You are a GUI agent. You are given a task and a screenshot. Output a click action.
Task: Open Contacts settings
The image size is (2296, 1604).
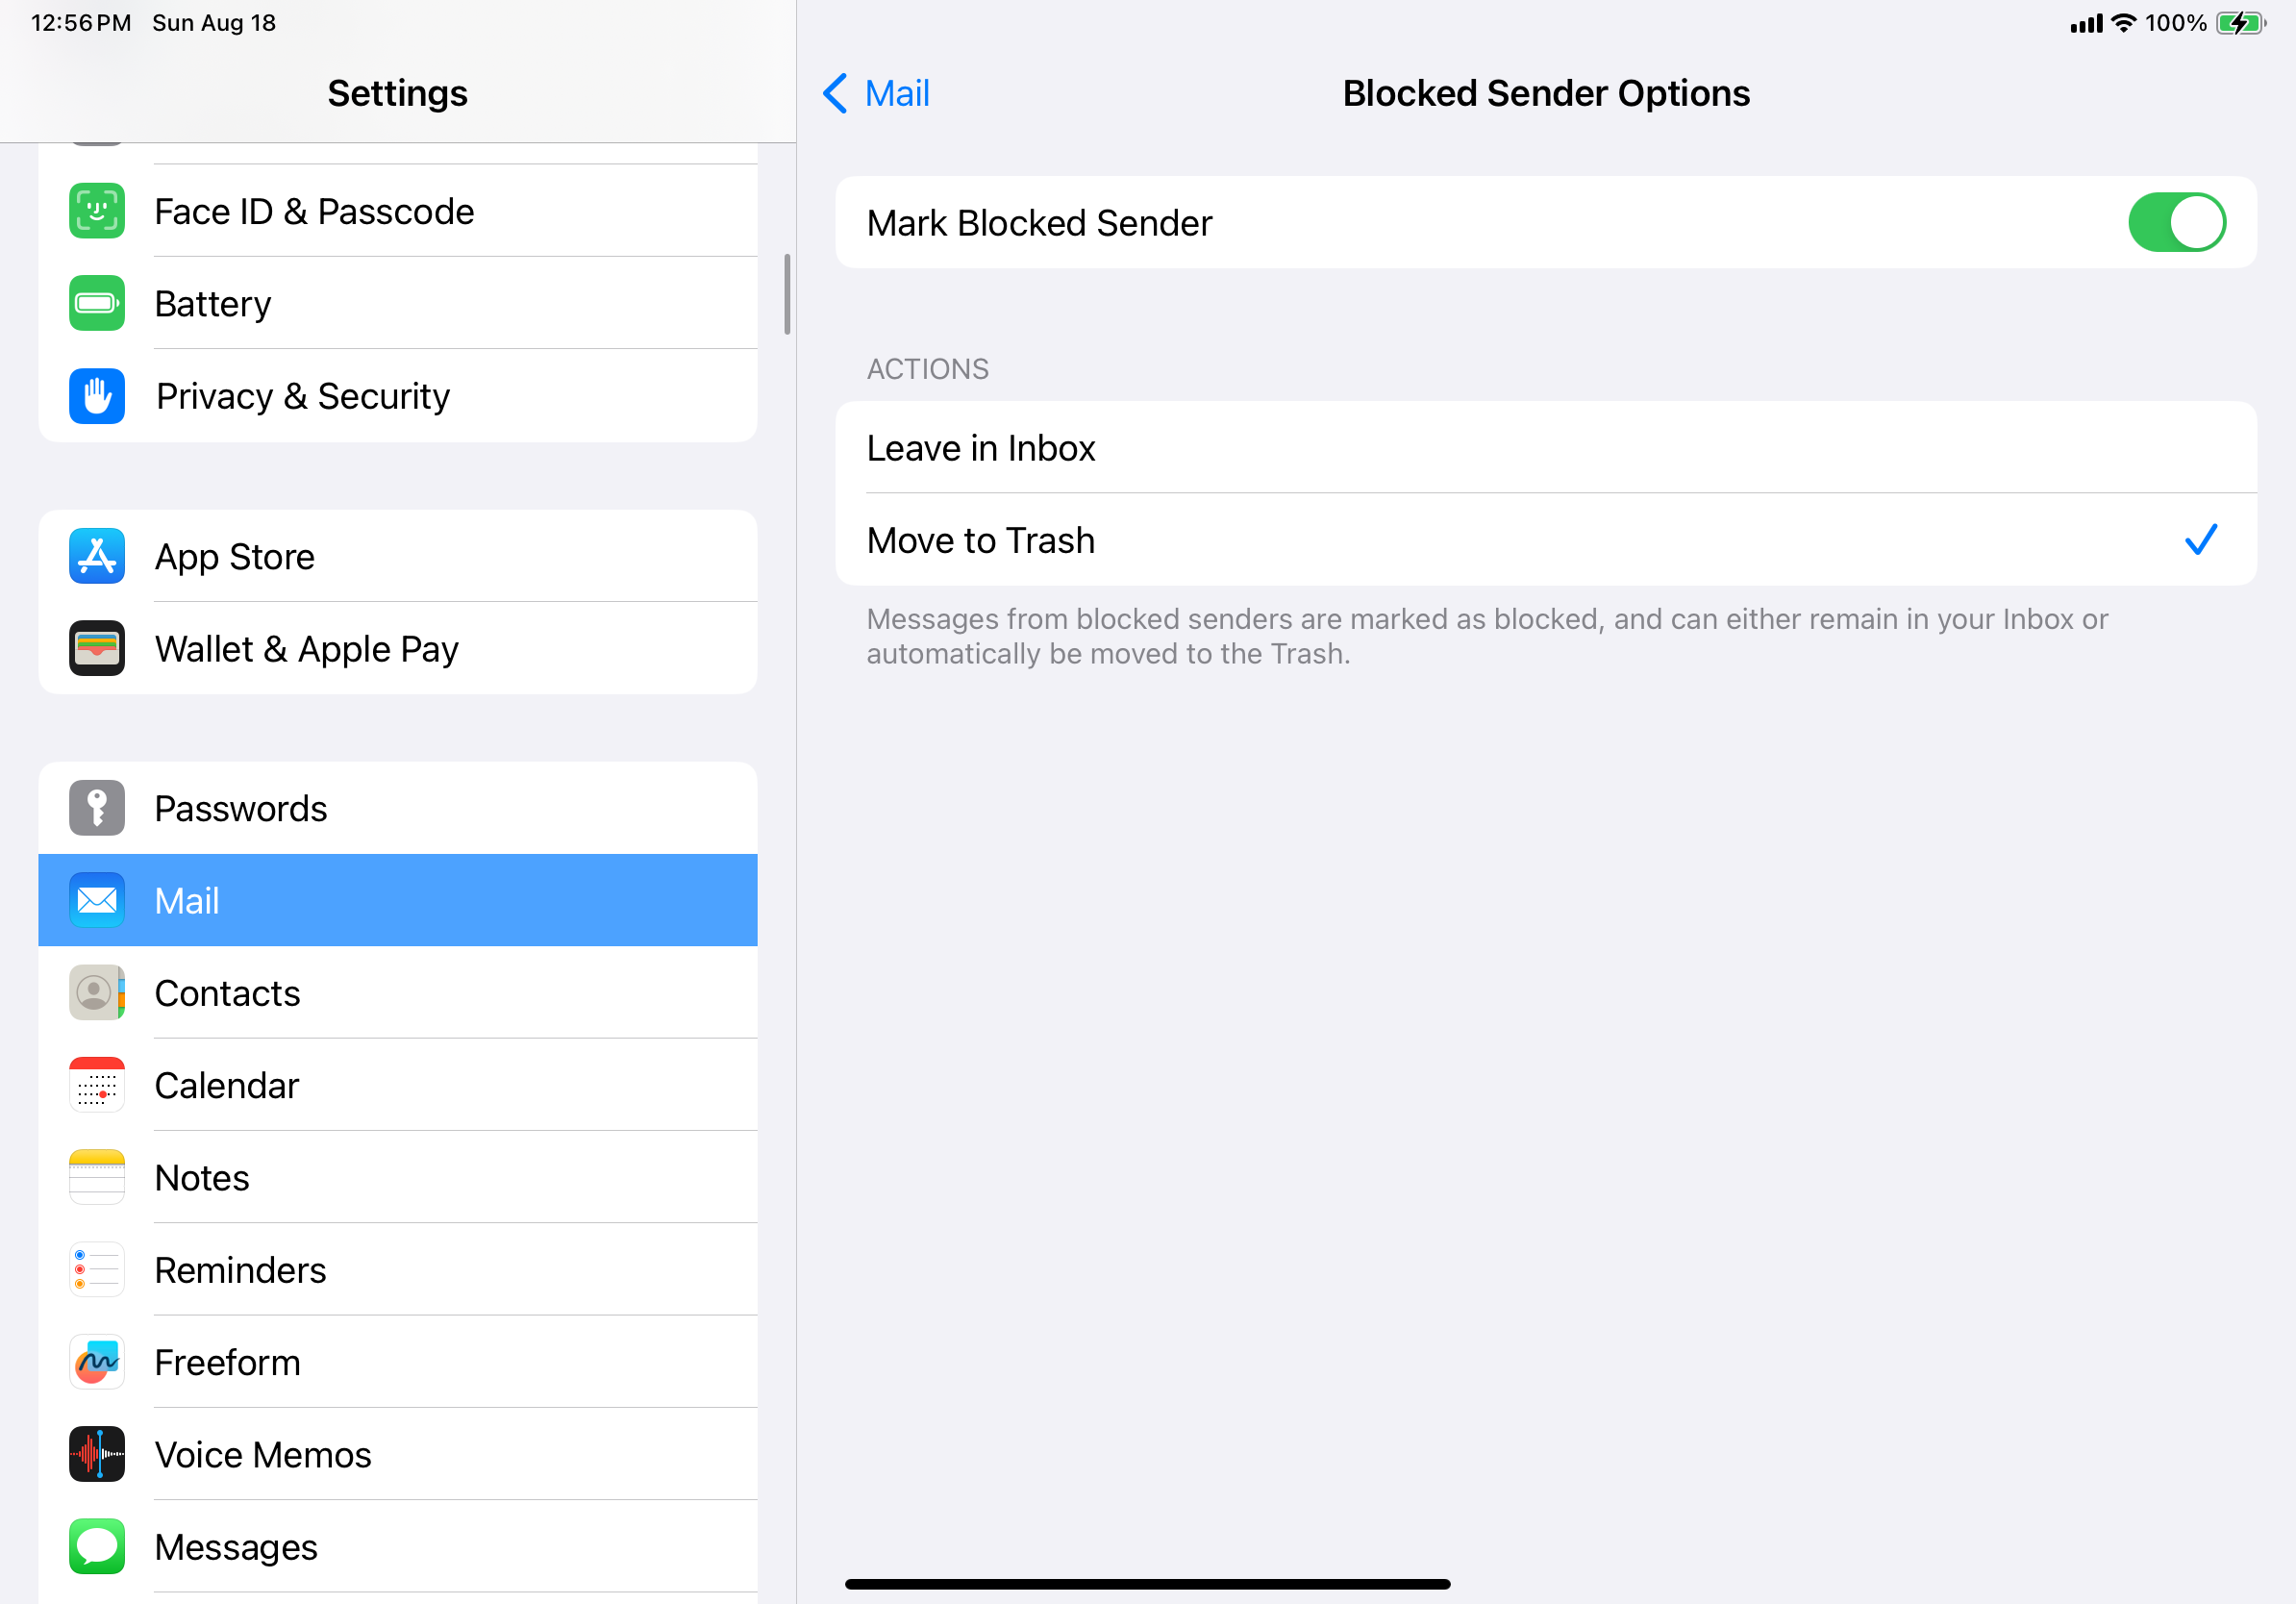397,993
